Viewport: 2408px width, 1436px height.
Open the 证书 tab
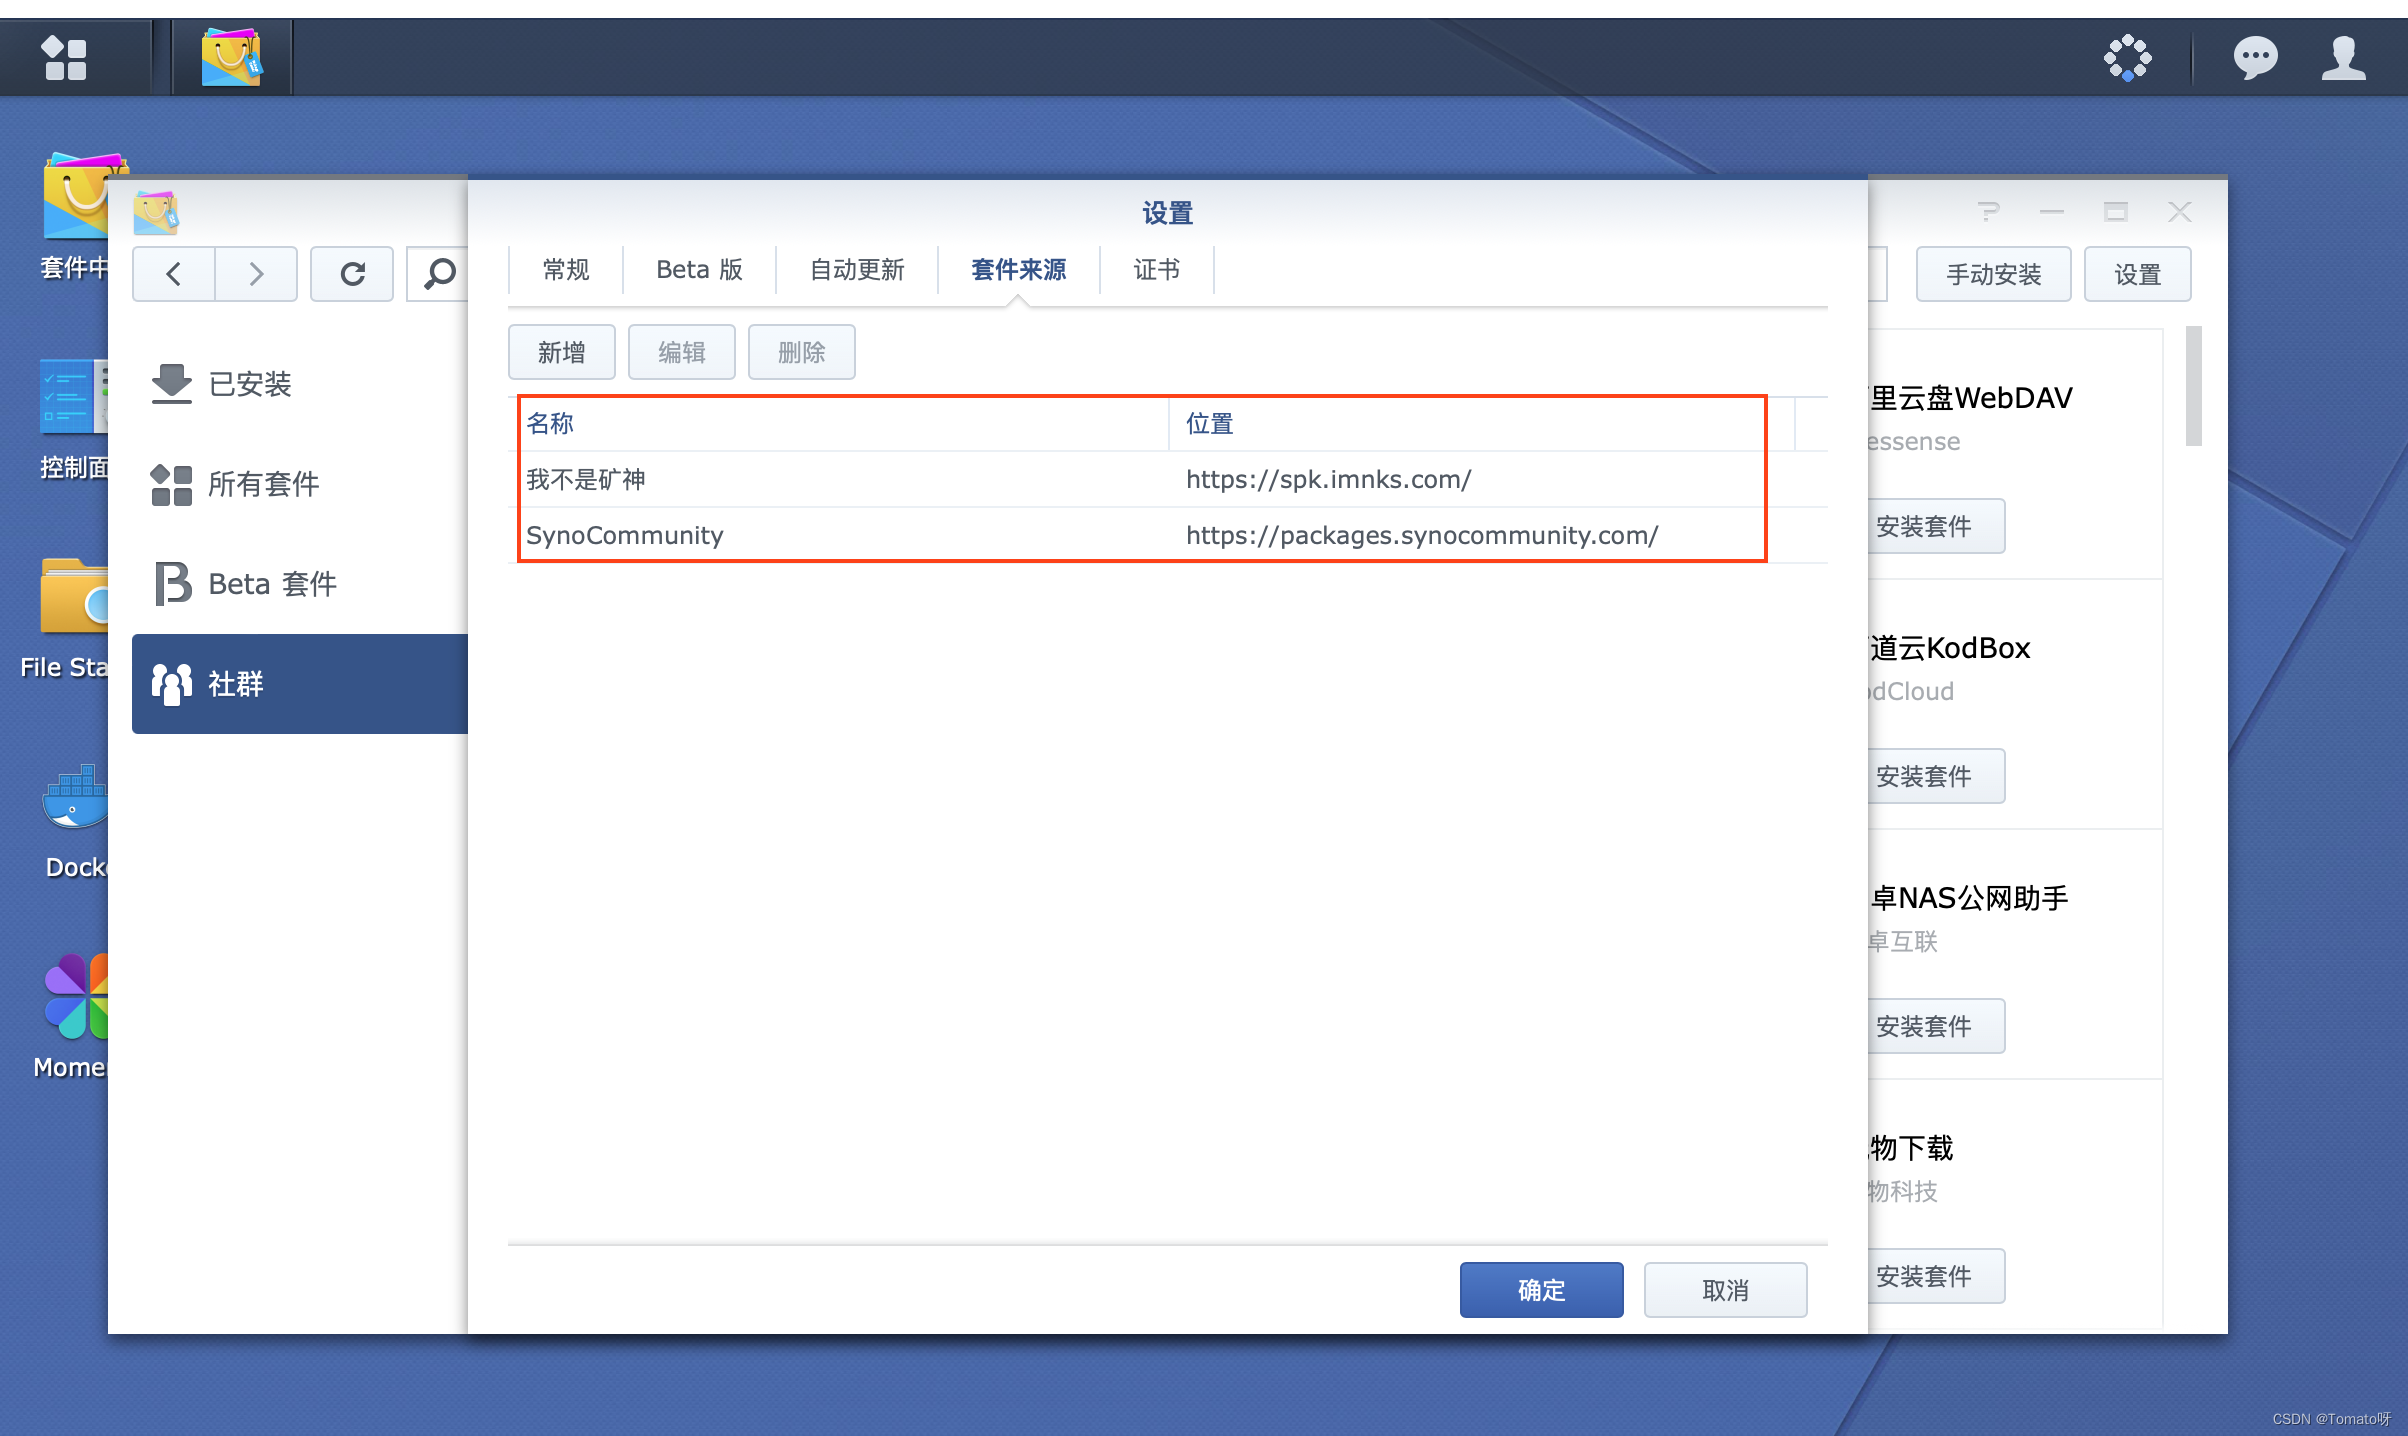click(x=1156, y=270)
